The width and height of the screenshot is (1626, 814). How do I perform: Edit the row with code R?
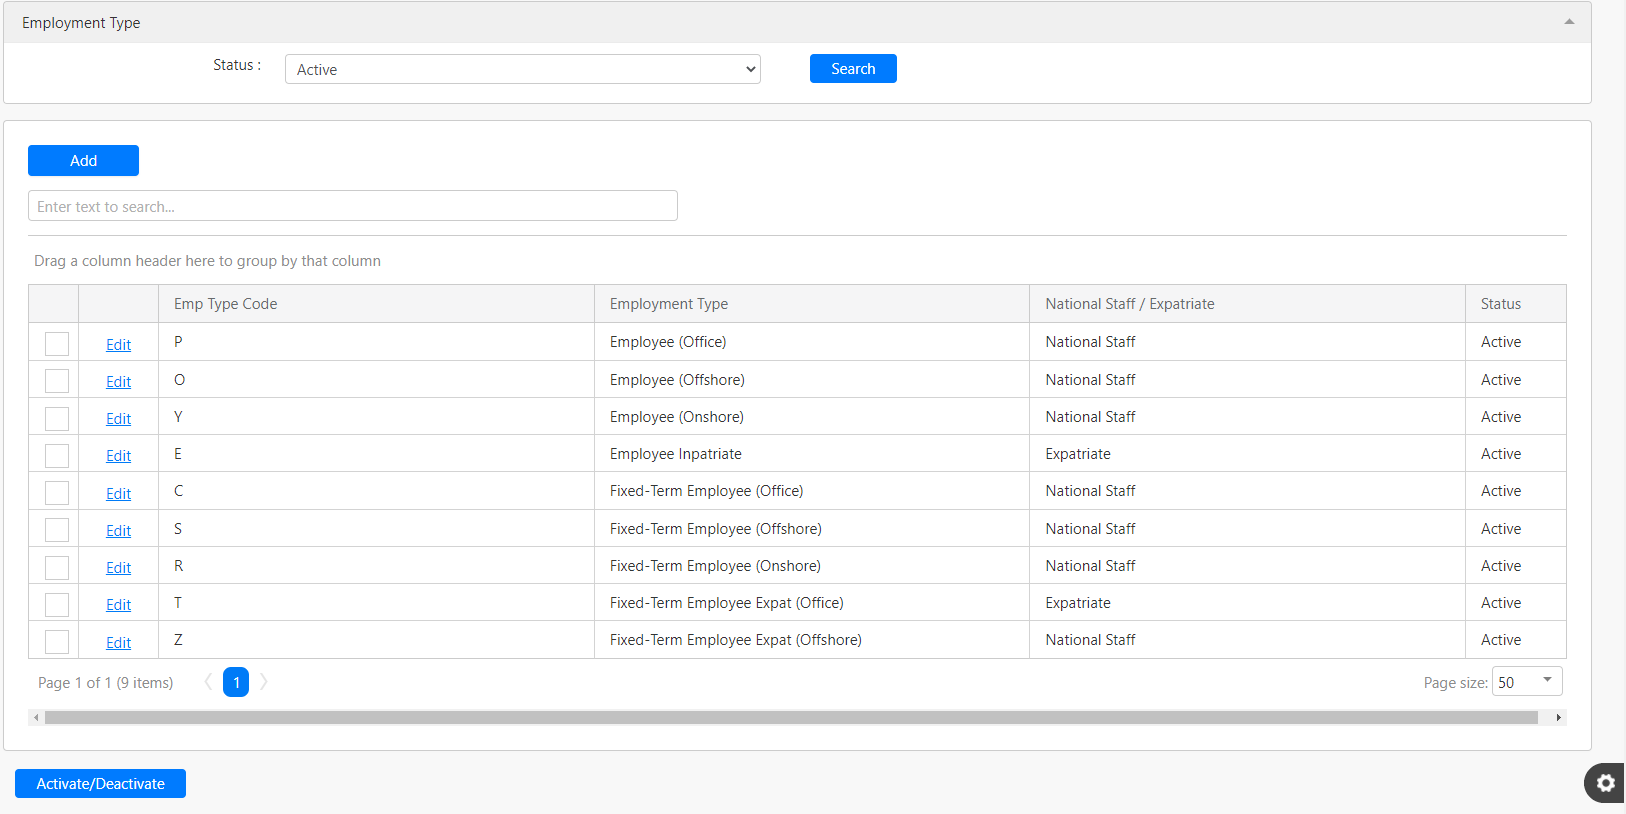118,568
